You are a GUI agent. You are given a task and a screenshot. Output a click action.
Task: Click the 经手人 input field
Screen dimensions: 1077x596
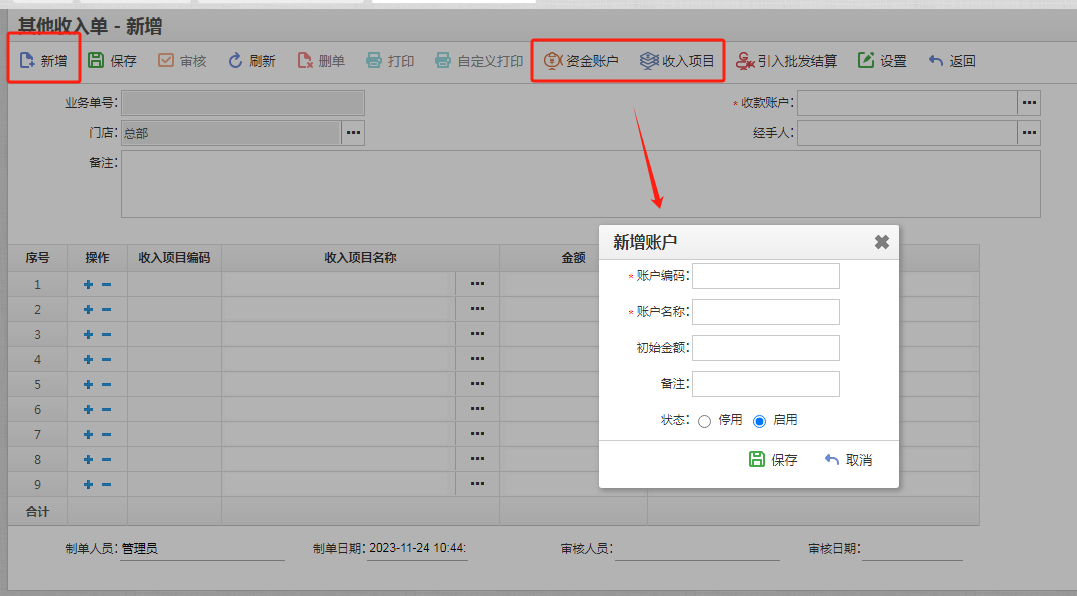[x=907, y=133]
